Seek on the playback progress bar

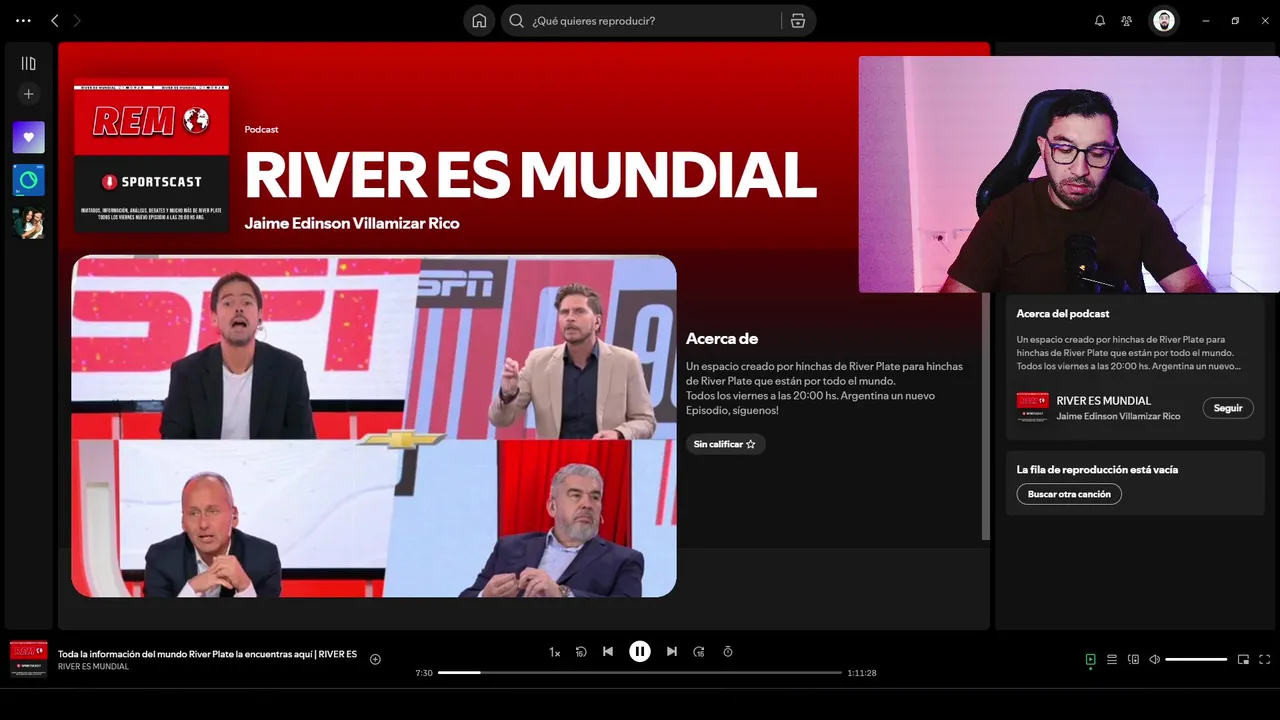coord(640,673)
